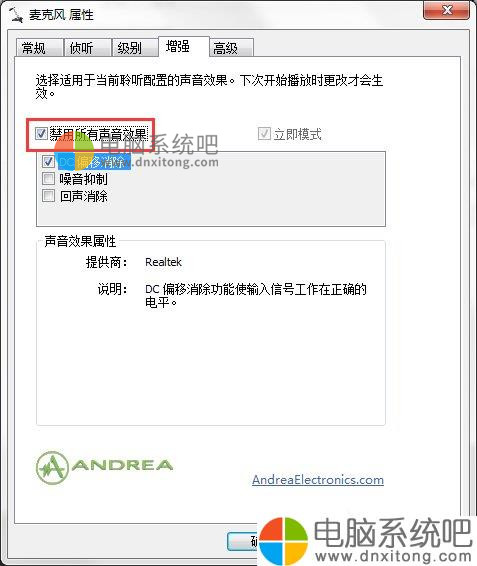Viewport: 477px width, 566px height.
Task: Toggle the 禁用所有声音效果 checkbox
Action: click(41, 134)
